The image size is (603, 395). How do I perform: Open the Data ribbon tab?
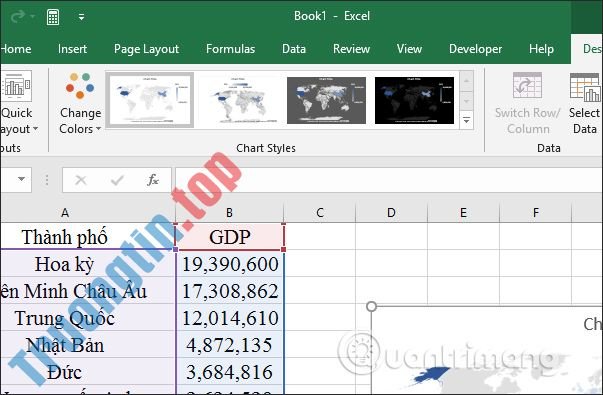coord(294,49)
